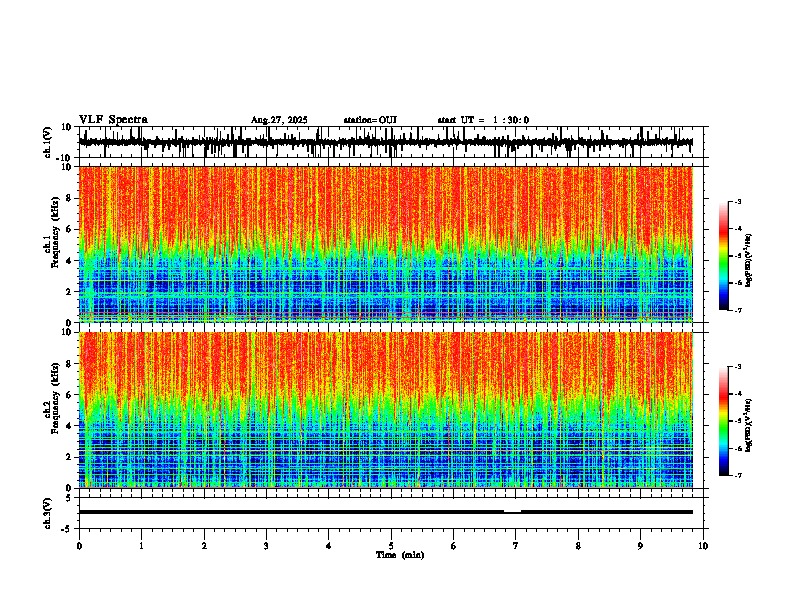Select the 'start UT = 1:30:0' label

point(483,120)
